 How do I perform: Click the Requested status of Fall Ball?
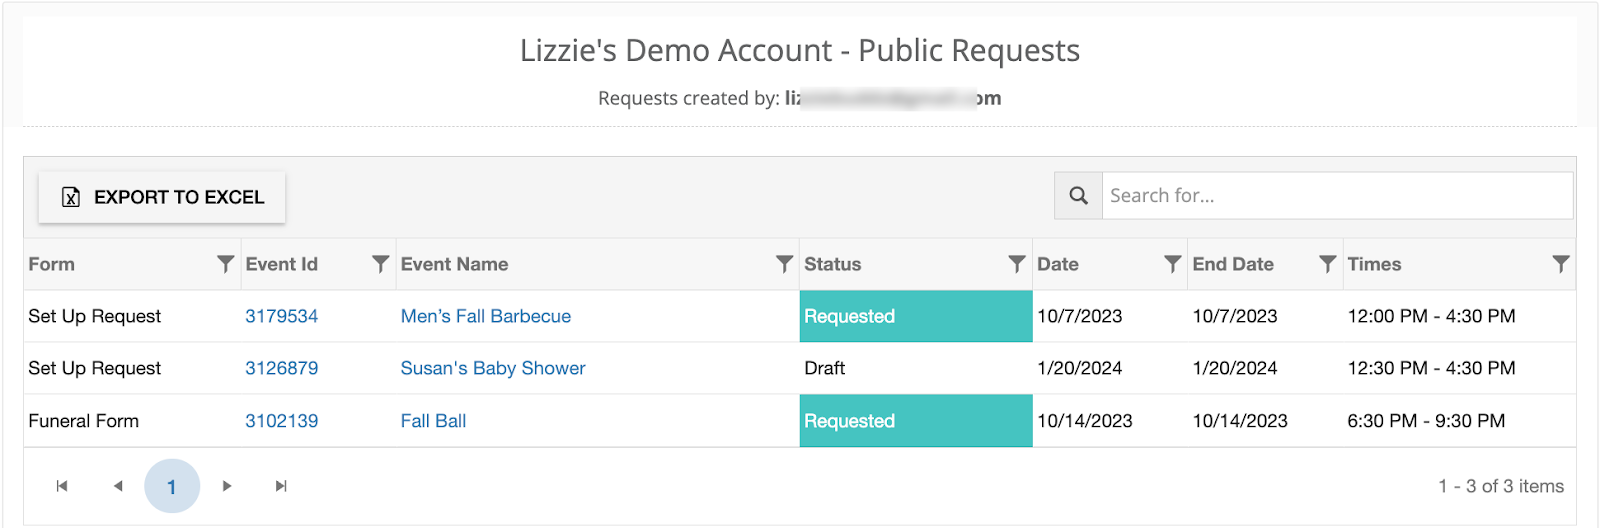point(849,421)
